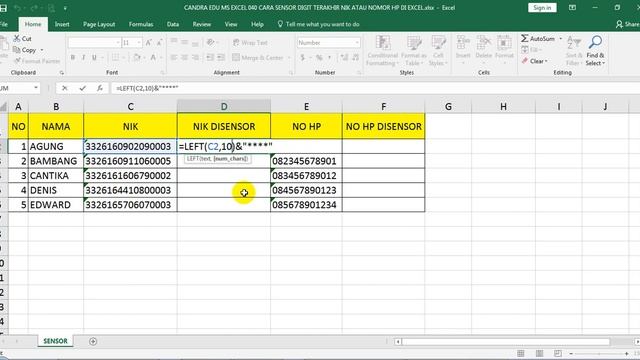Toggle Wrap Text
This screenshot has height=360, width=640.
click(250, 42)
